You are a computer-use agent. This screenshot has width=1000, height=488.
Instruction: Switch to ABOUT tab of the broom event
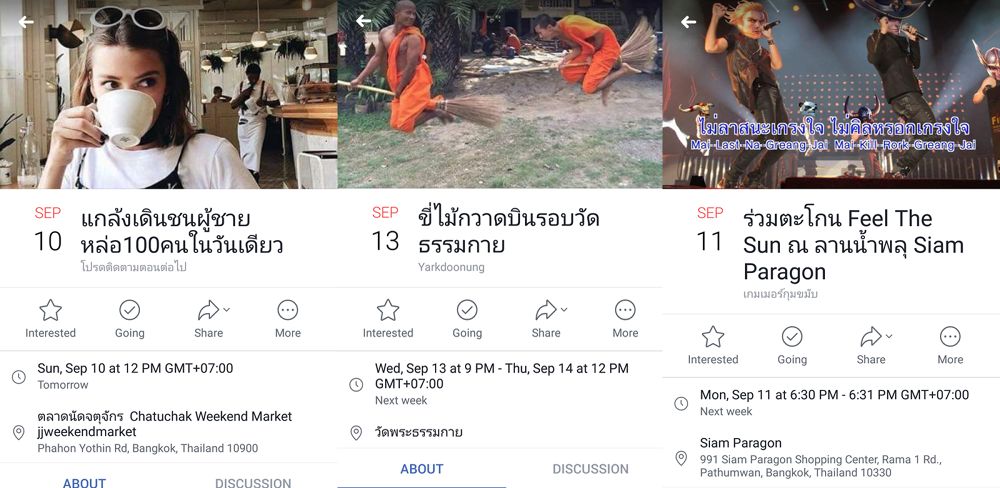pyautogui.click(x=422, y=469)
